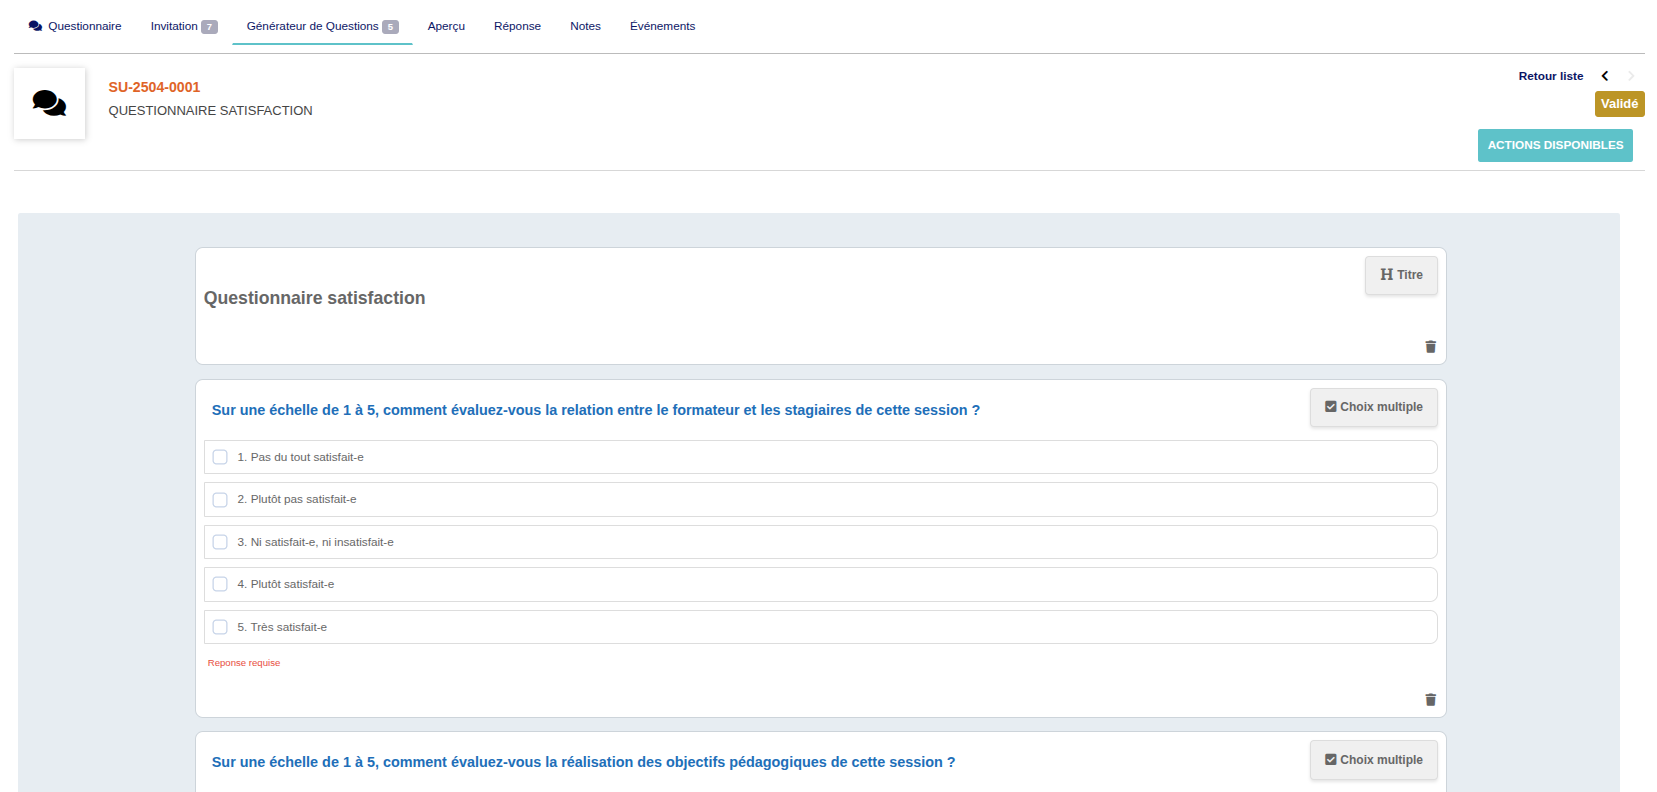Go to the next record arrow

click(1631, 76)
